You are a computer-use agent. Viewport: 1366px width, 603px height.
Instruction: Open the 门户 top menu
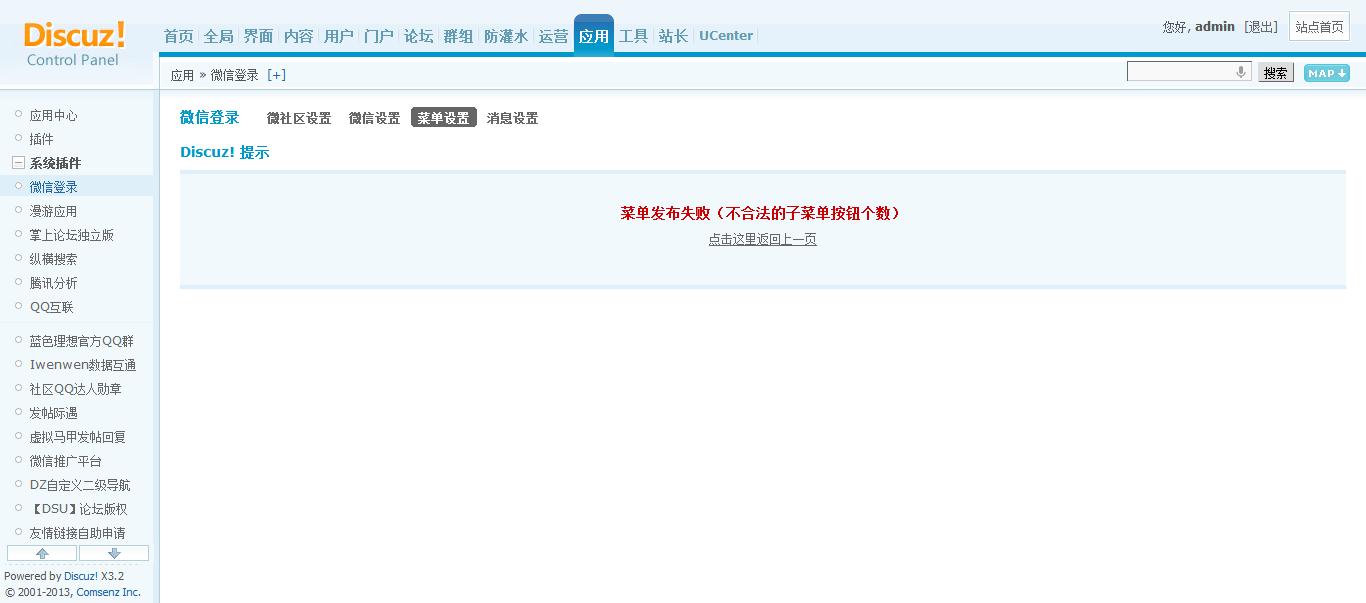pyautogui.click(x=379, y=36)
